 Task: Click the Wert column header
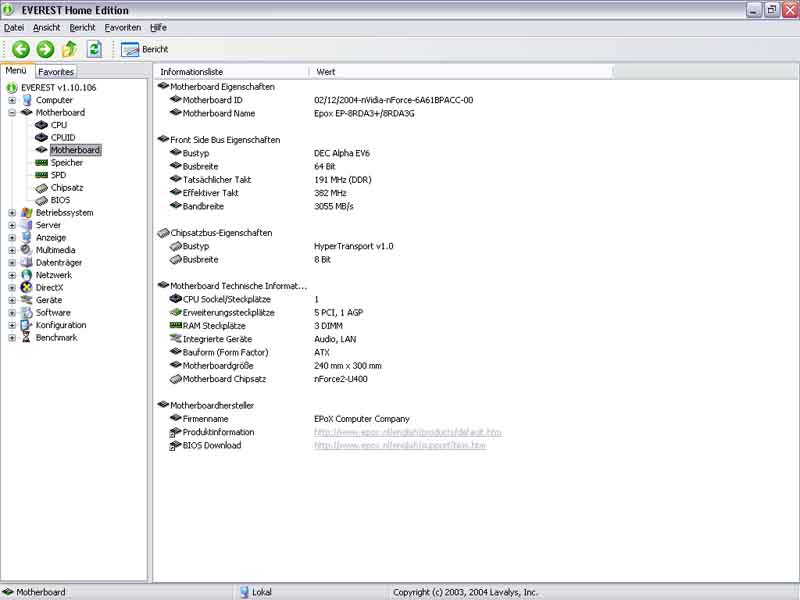(461, 72)
